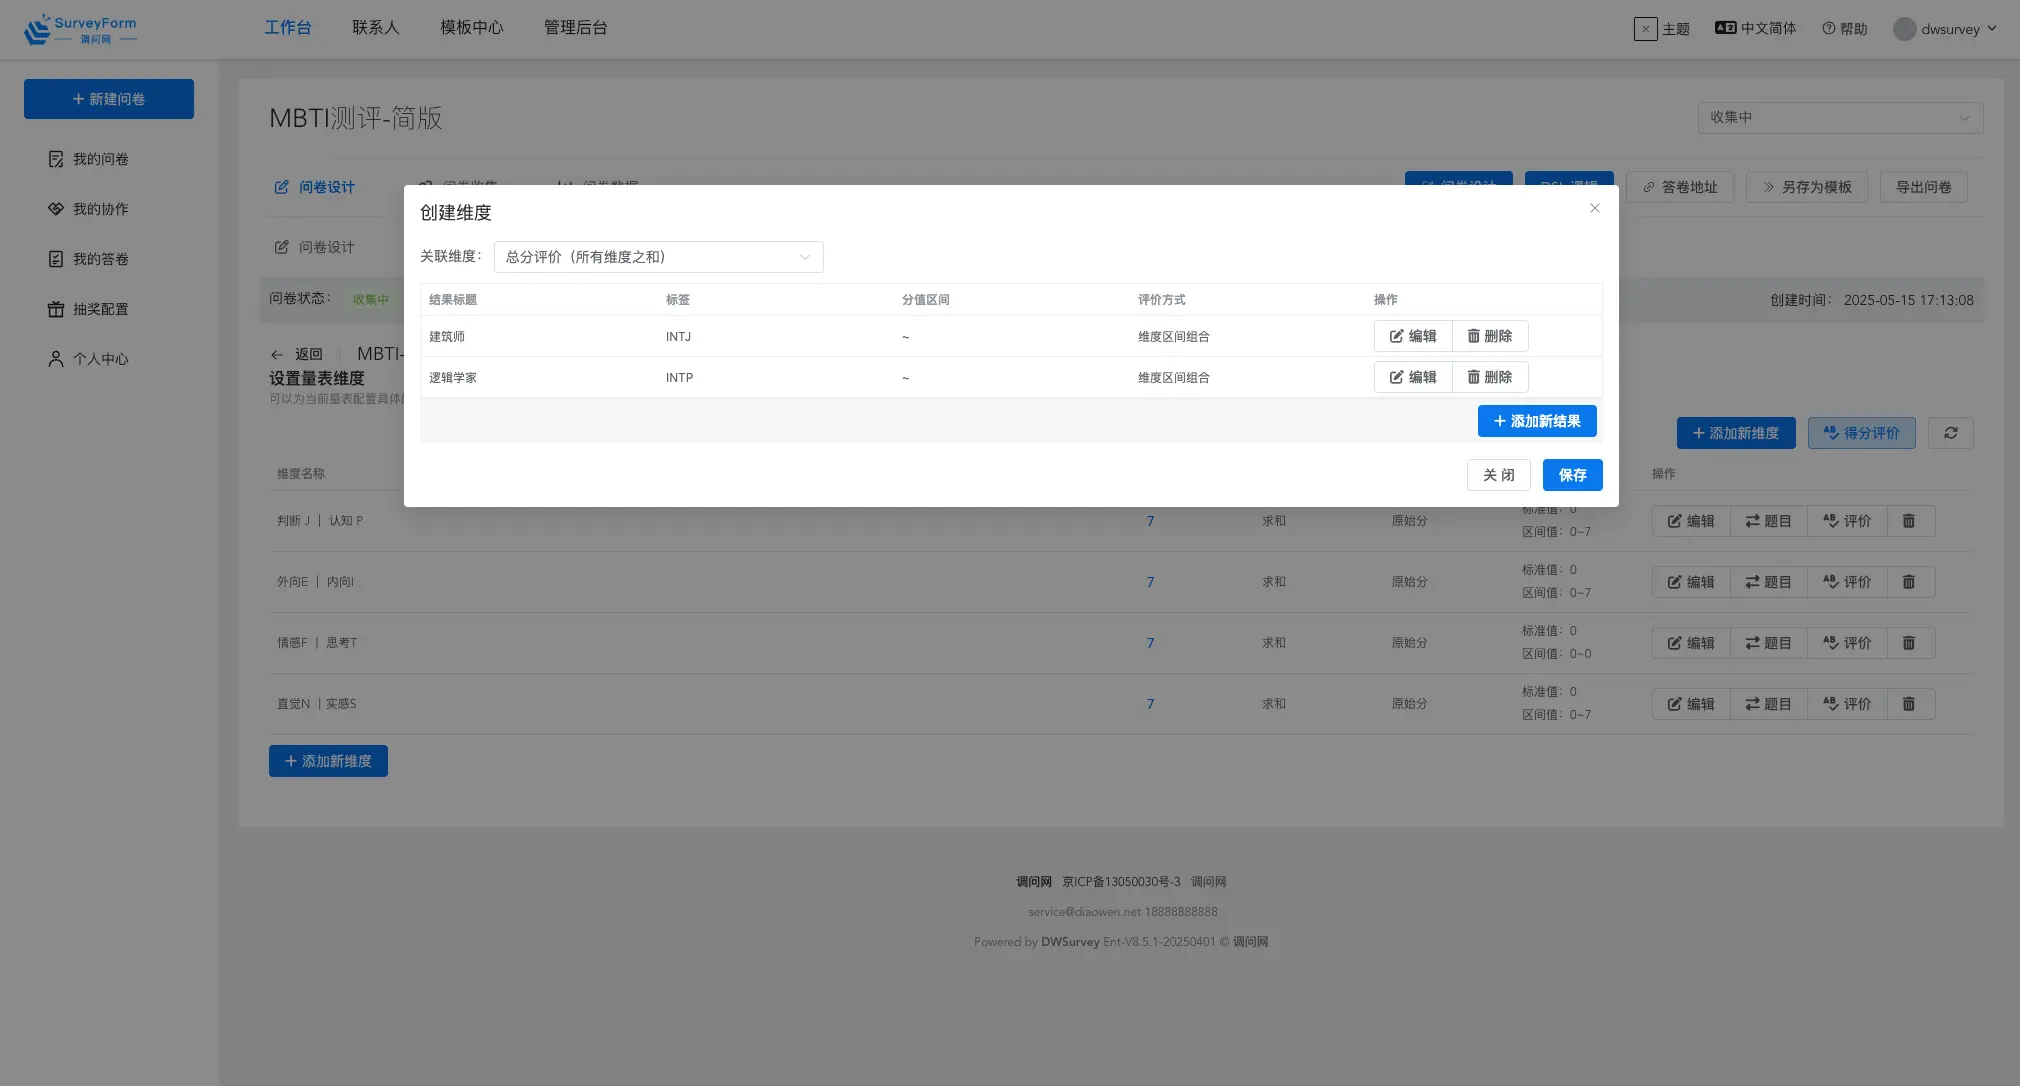Close the 创建维度 dialog with X
2020x1086 pixels.
coord(1595,208)
